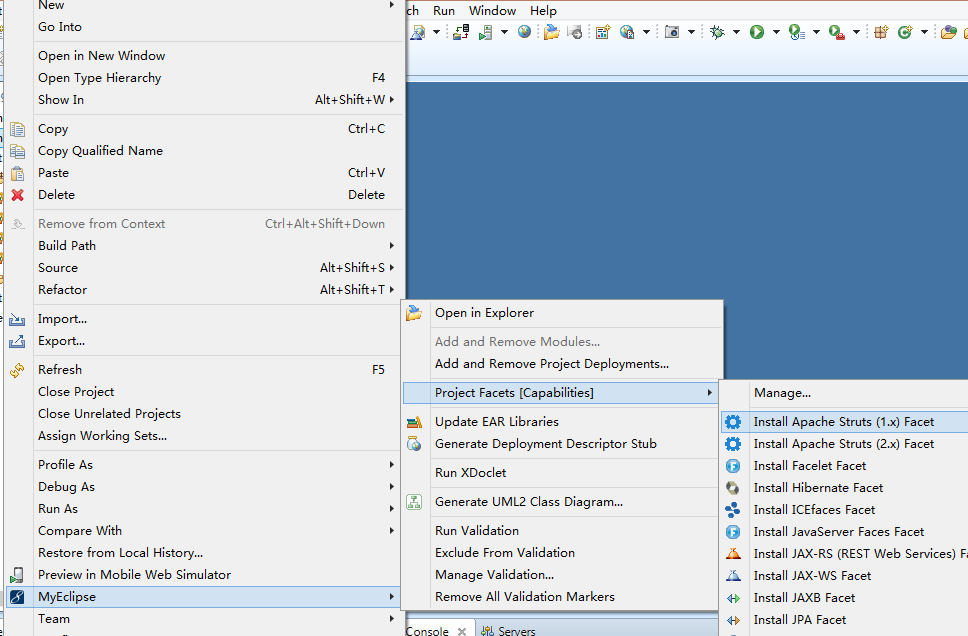The width and height of the screenshot is (968, 636).
Task: Click the globe web browser toolbar icon
Action: pyautogui.click(x=524, y=31)
